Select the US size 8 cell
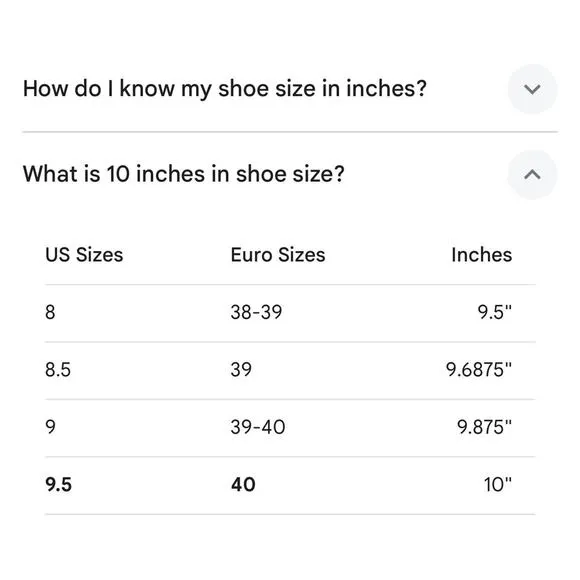Viewport: 580px width, 580px height. 50,312
